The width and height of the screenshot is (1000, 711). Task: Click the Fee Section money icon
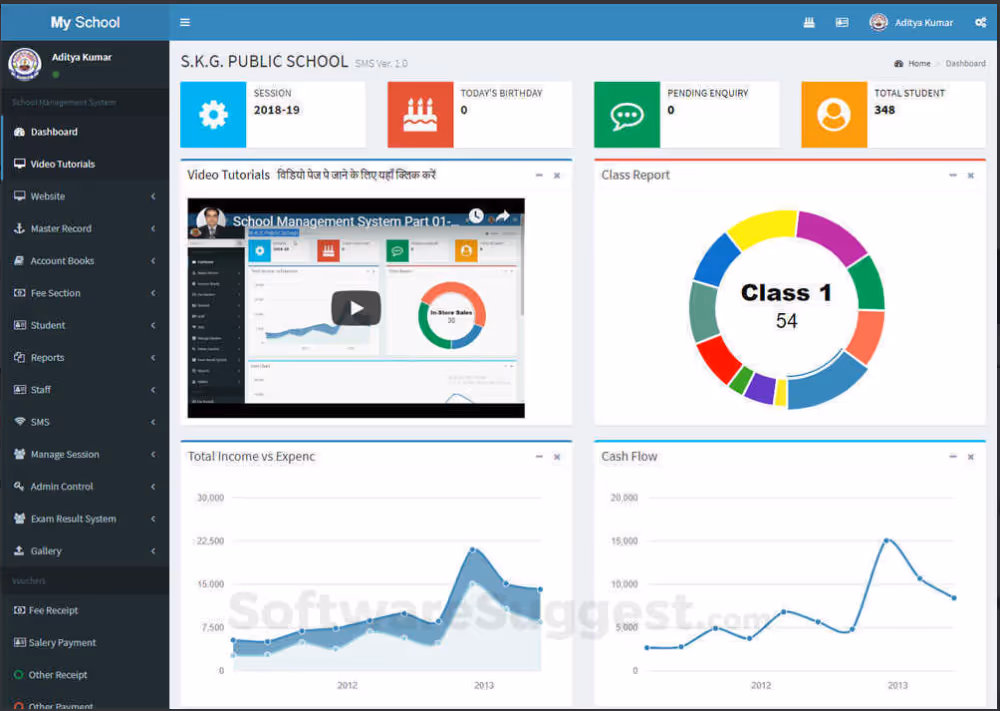[20, 293]
